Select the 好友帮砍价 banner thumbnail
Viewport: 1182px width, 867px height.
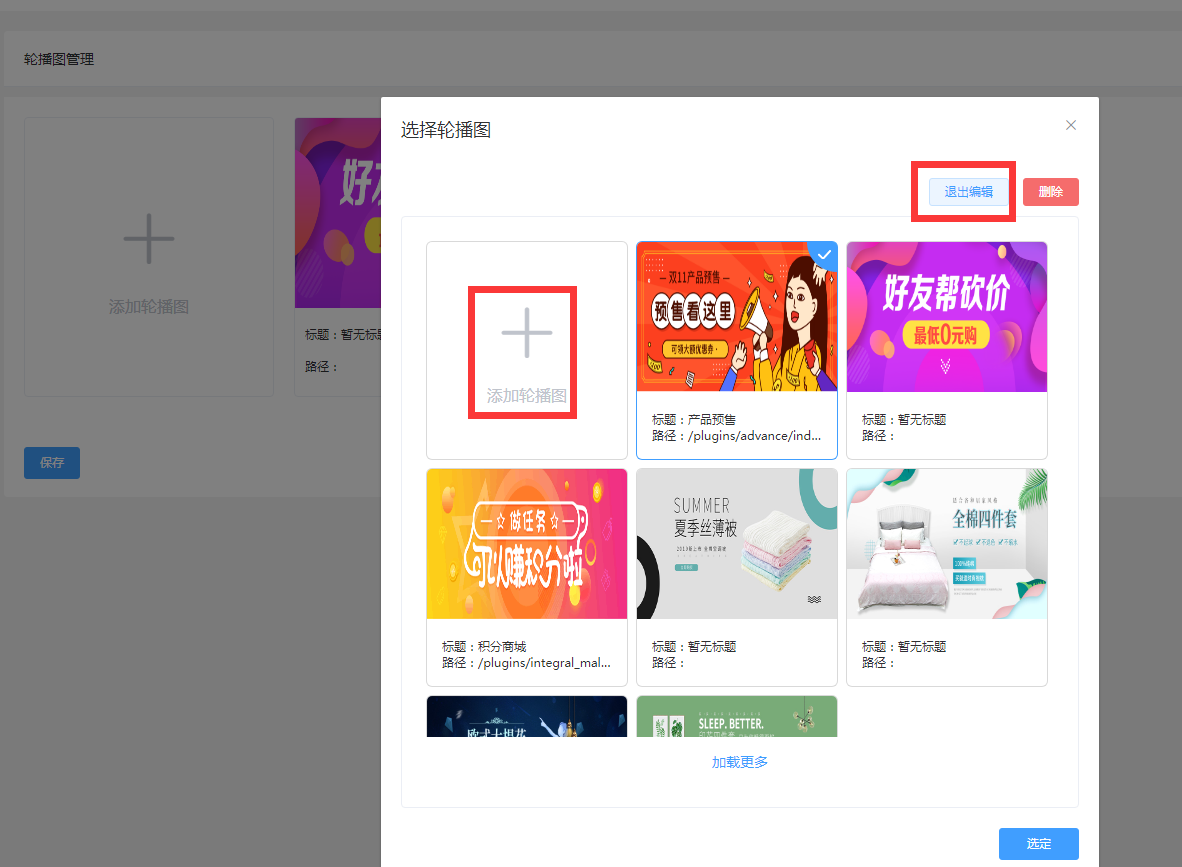pyautogui.click(x=947, y=317)
